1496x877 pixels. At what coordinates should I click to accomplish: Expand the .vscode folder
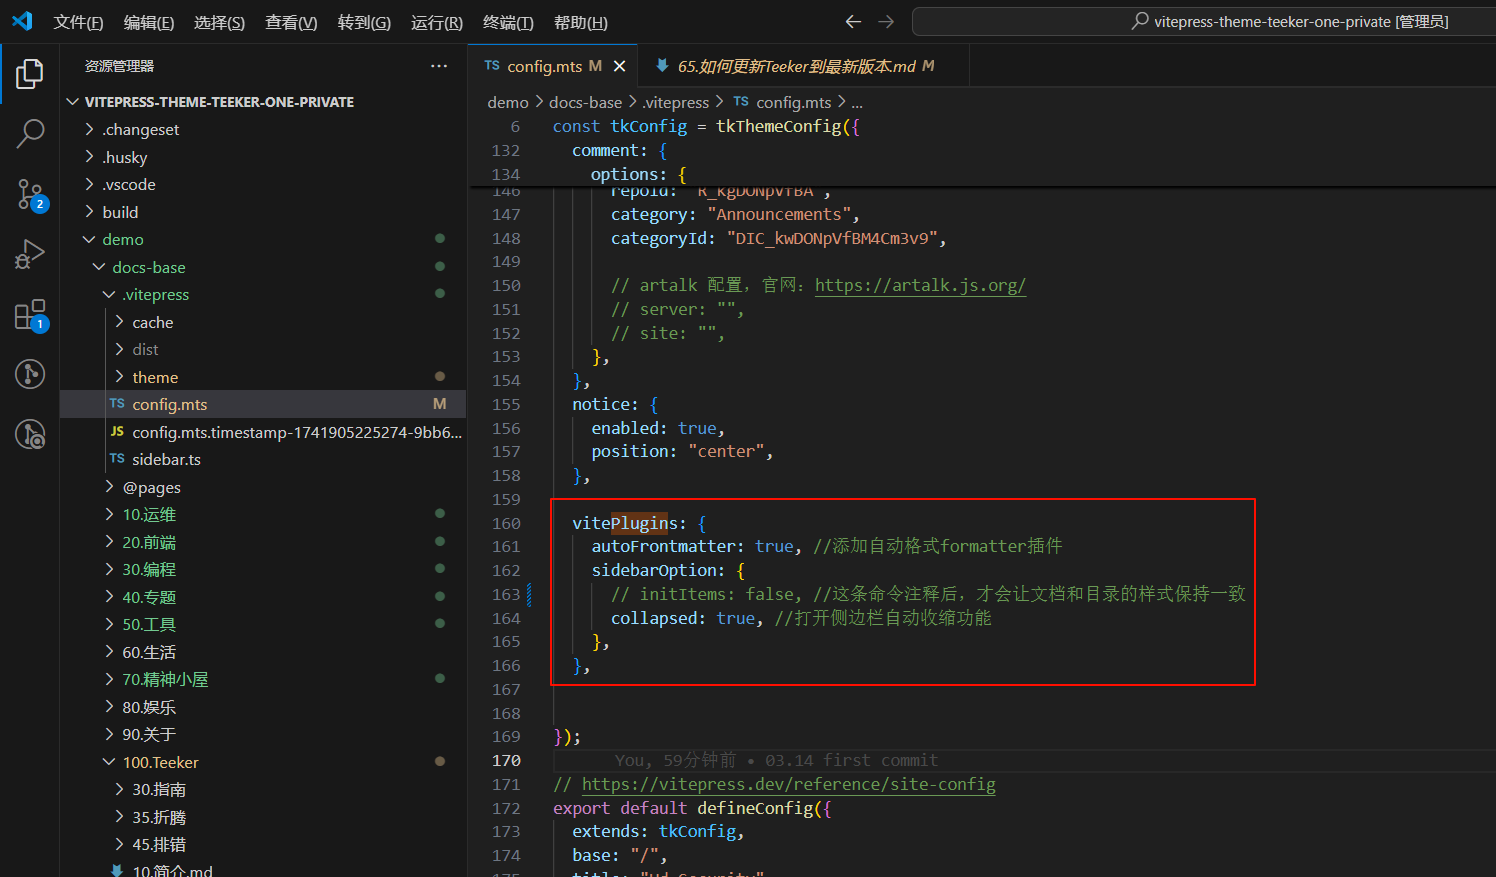pyautogui.click(x=129, y=184)
